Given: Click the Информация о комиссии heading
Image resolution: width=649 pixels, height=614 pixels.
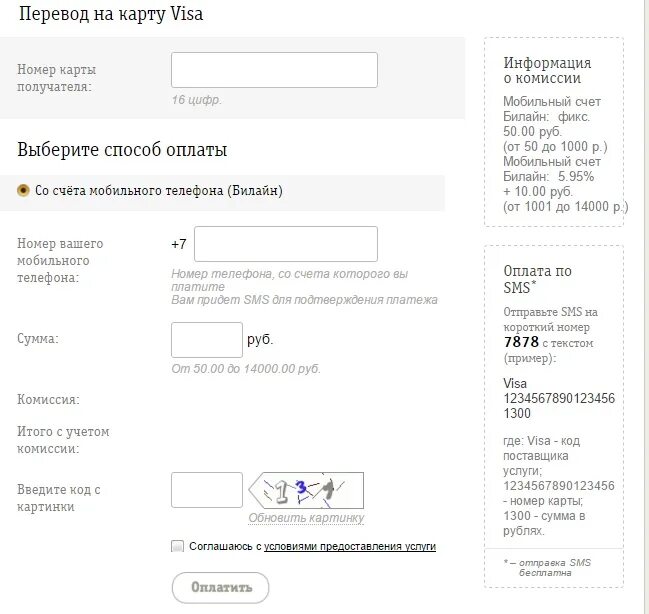Looking at the screenshot, I should pos(547,70).
